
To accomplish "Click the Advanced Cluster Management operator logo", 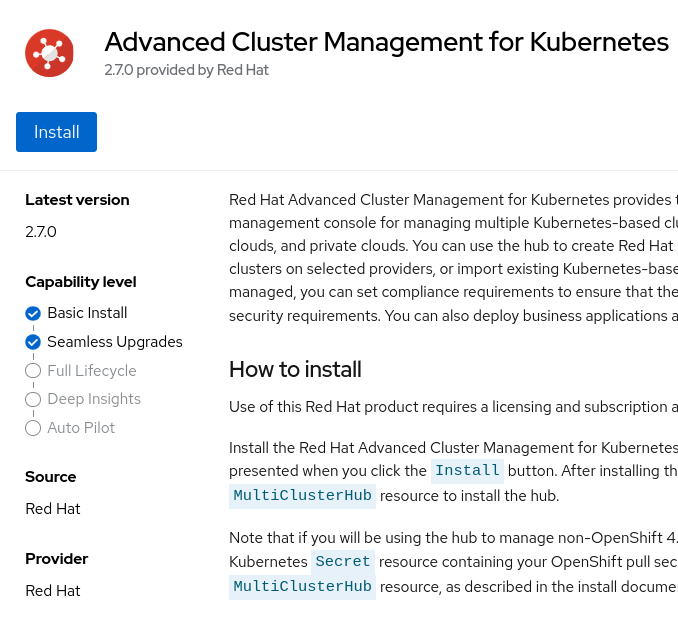I will tap(49, 53).
